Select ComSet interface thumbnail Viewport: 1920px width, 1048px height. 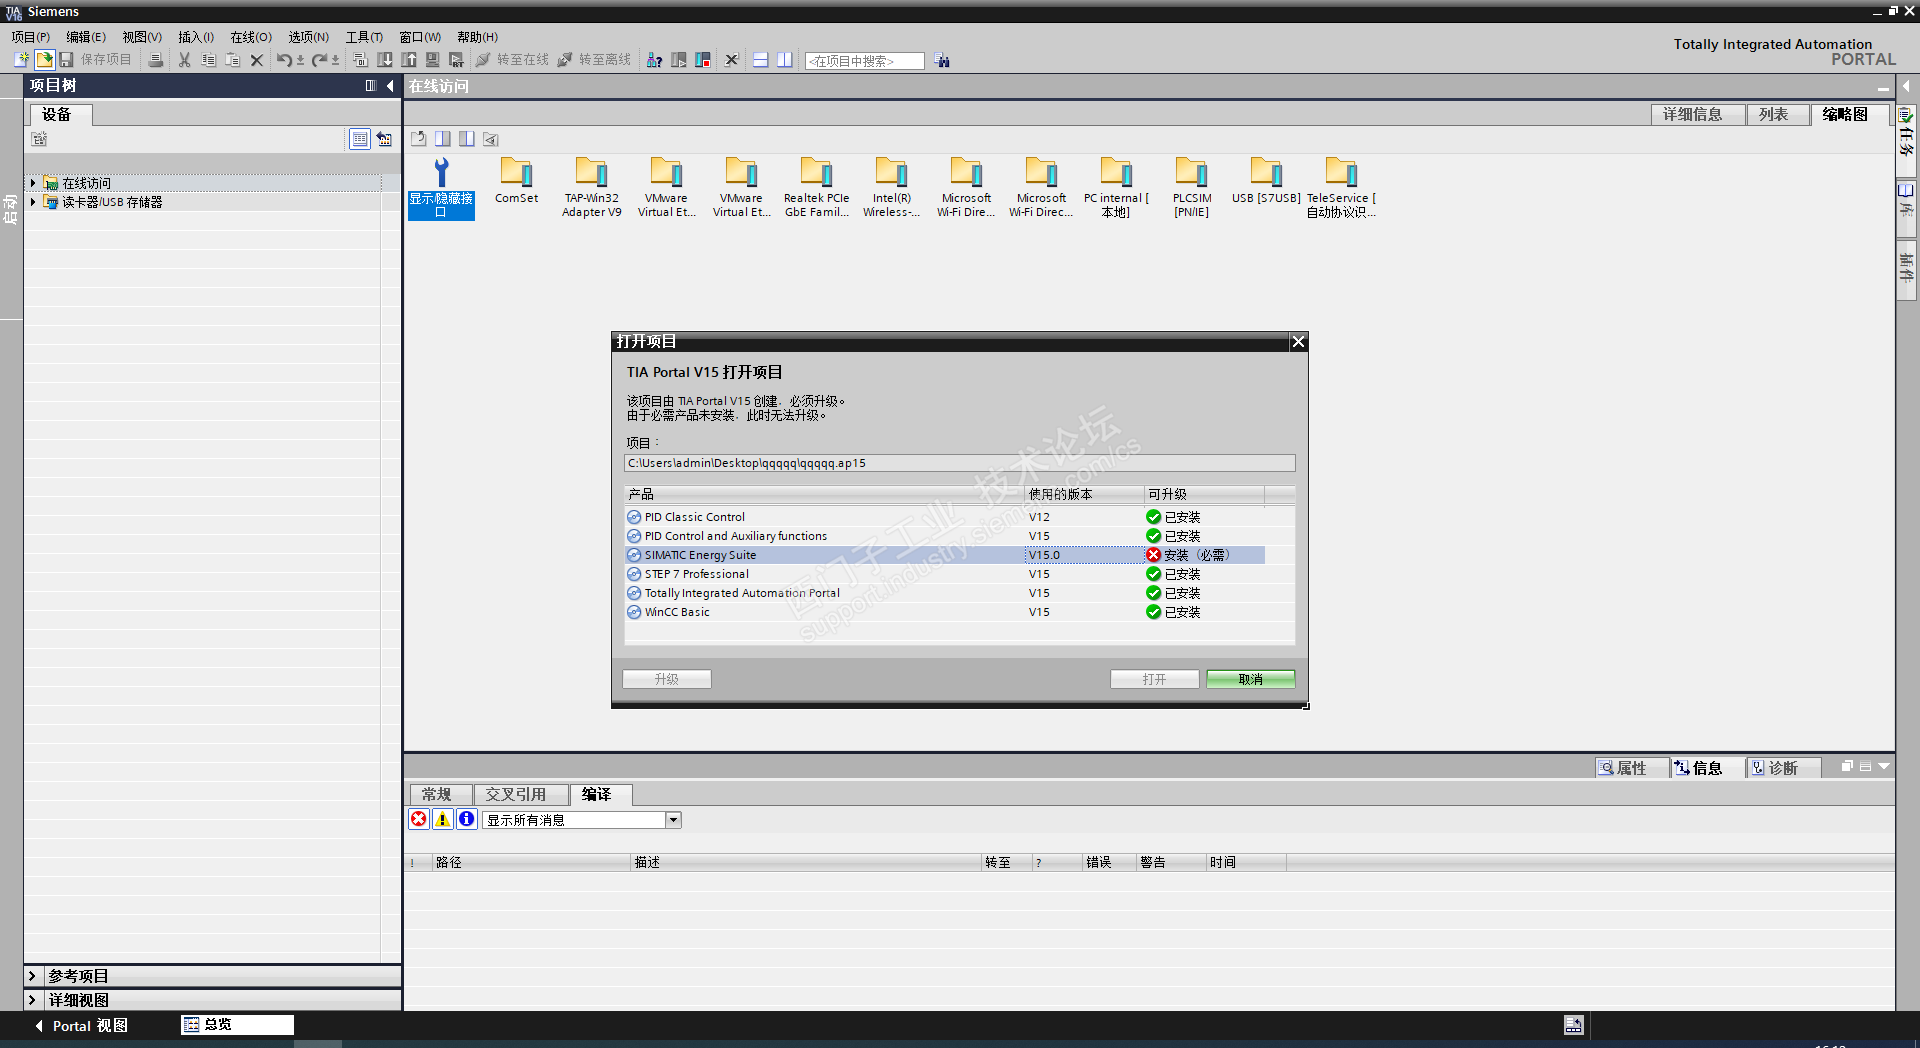(516, 180)
